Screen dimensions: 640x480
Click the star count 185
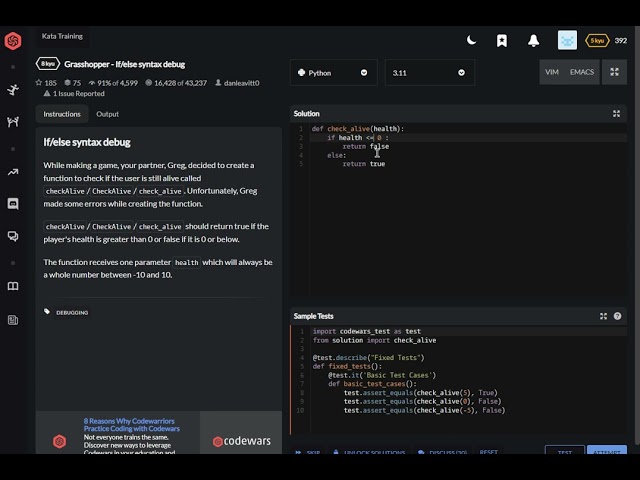pyautogui.click(x=46, y=83)
